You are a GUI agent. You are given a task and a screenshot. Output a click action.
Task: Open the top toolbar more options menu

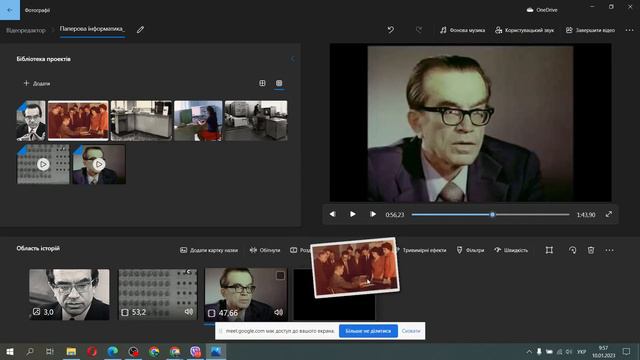[629, 30]
